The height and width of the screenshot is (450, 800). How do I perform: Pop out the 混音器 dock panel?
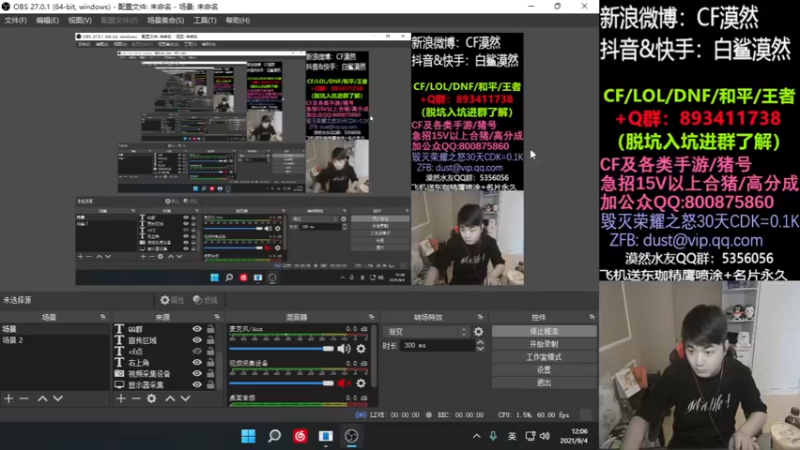pyautogui.click(x=371, y=317)
